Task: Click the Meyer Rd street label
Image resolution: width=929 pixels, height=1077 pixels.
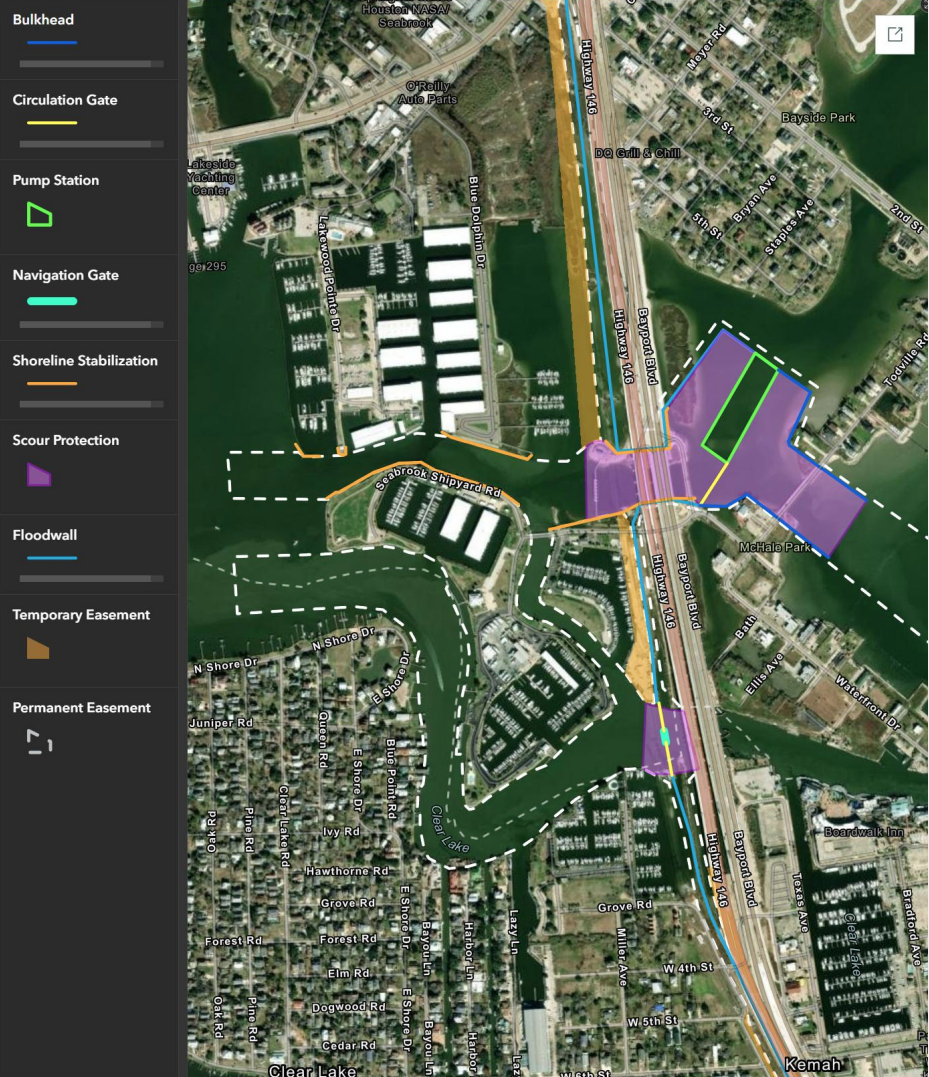Action: coord(706,47)
